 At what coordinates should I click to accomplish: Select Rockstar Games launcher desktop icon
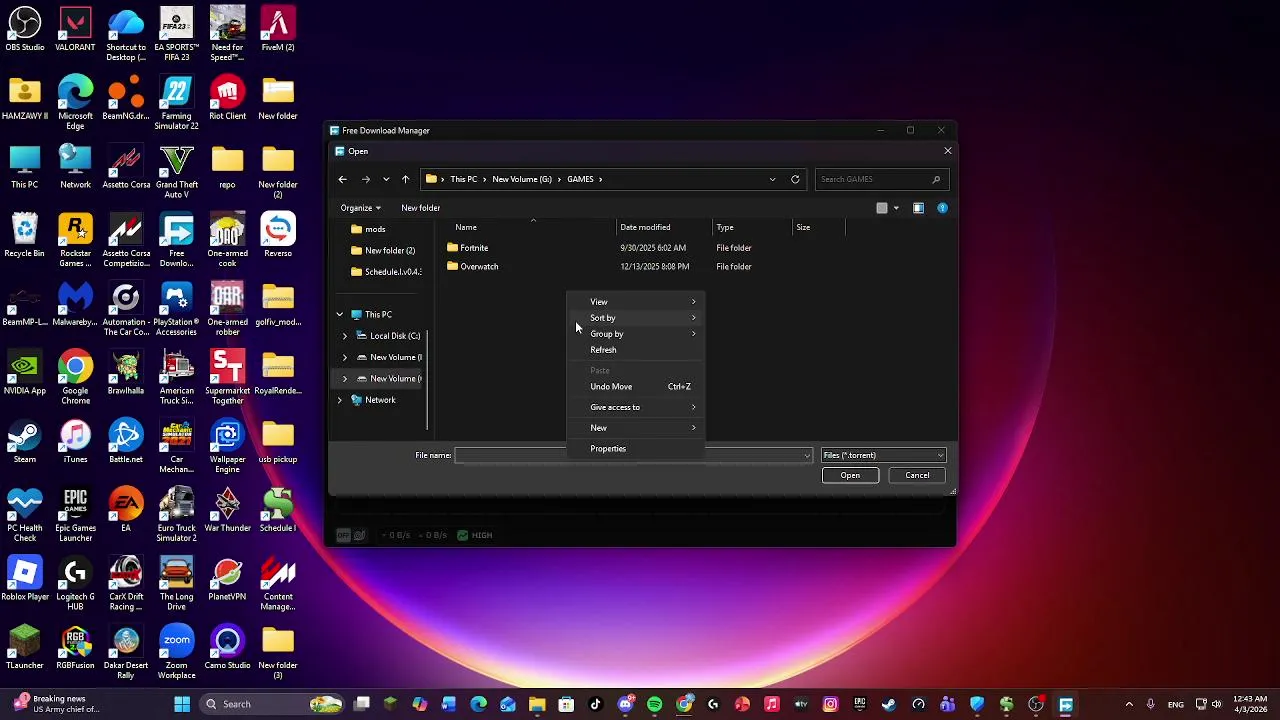(75, 241)
